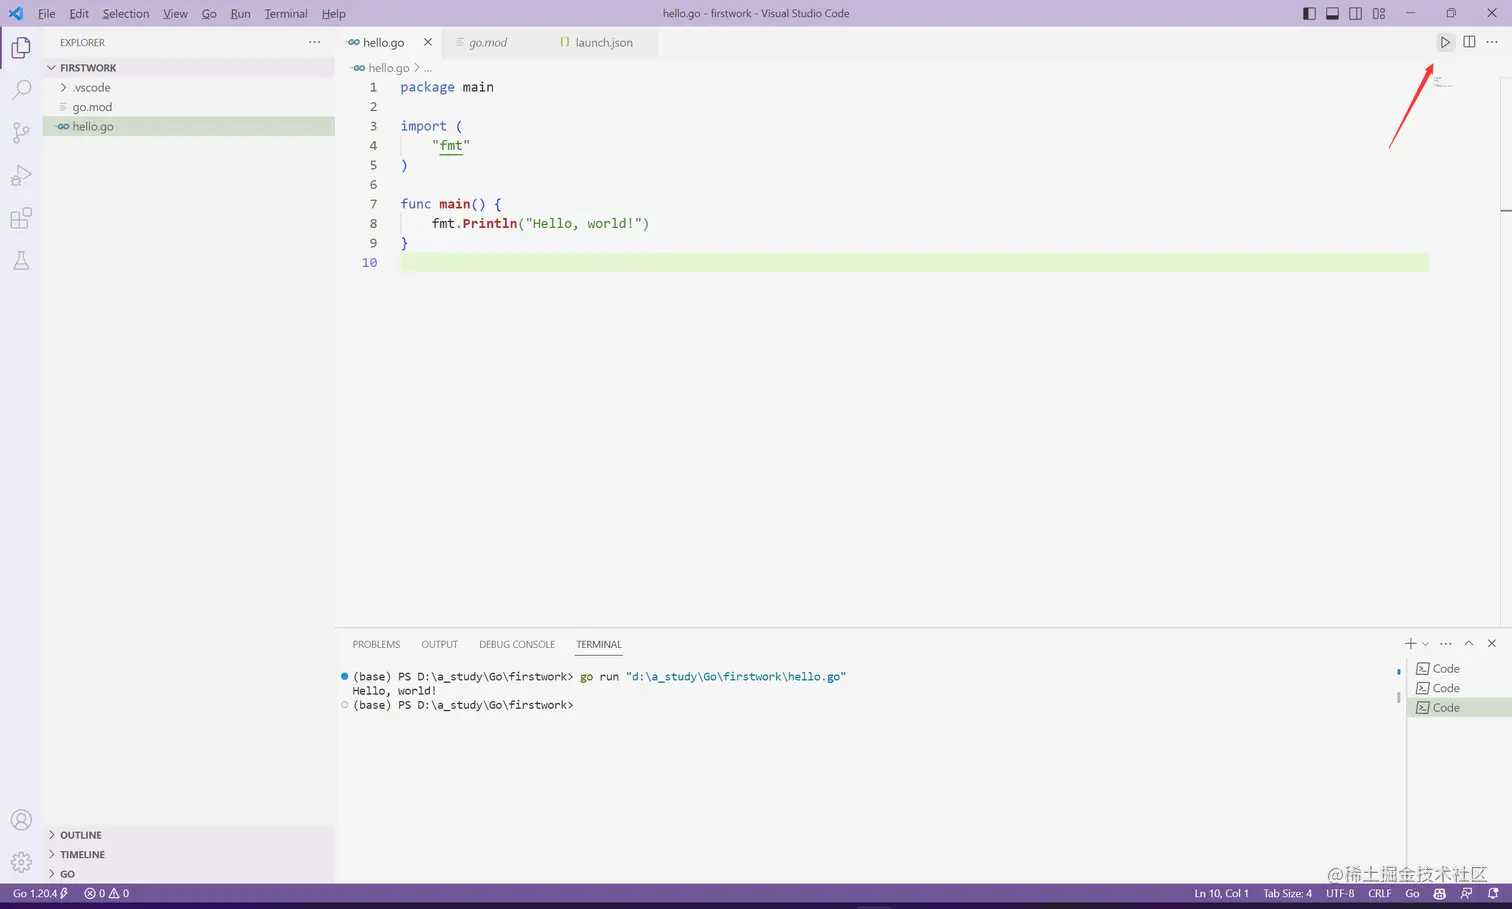The width and height of the screenshot is (1512, 909).
Task: Open the Go menu
Action: point(209,13)
